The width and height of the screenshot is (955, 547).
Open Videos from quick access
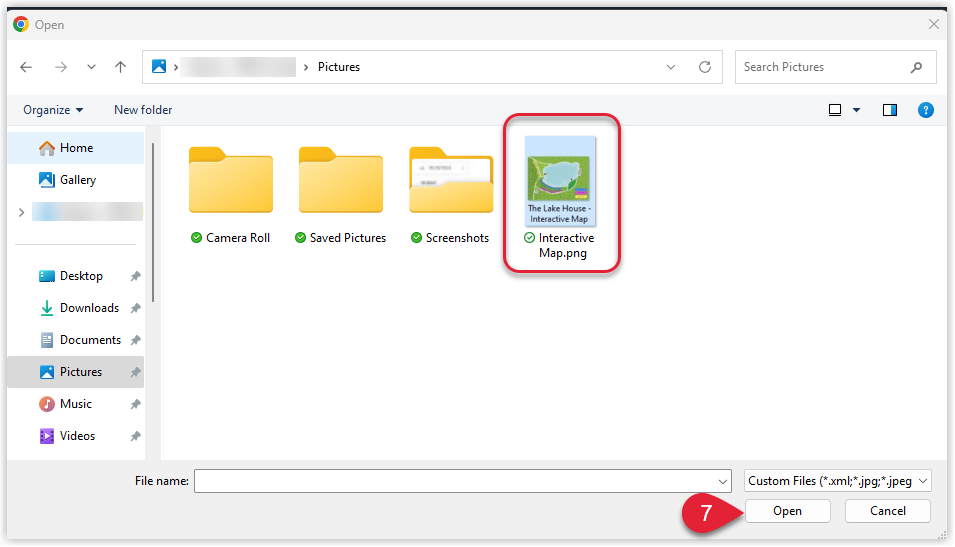tap(76, 436)
